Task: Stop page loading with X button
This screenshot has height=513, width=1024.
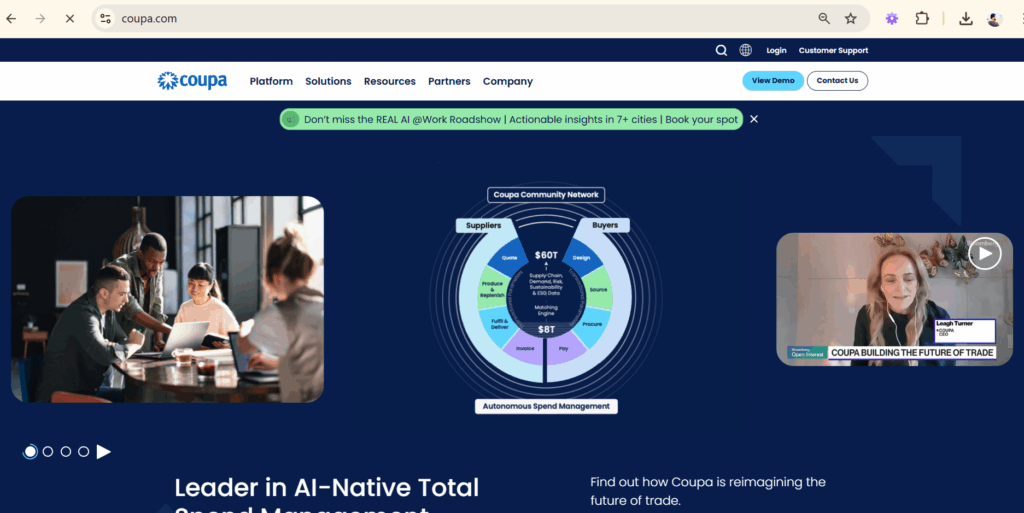Action: click(70, 19)
